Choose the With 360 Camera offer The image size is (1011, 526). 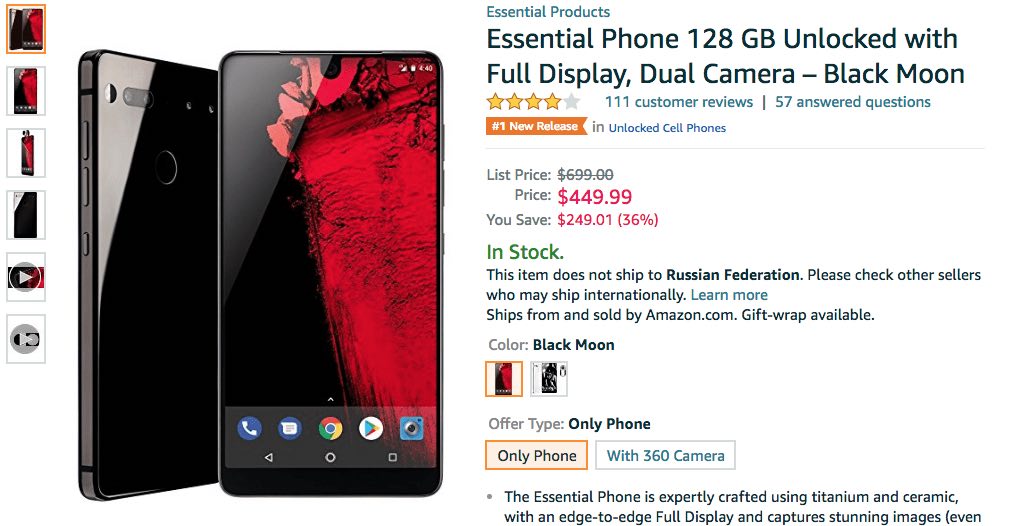665,455
